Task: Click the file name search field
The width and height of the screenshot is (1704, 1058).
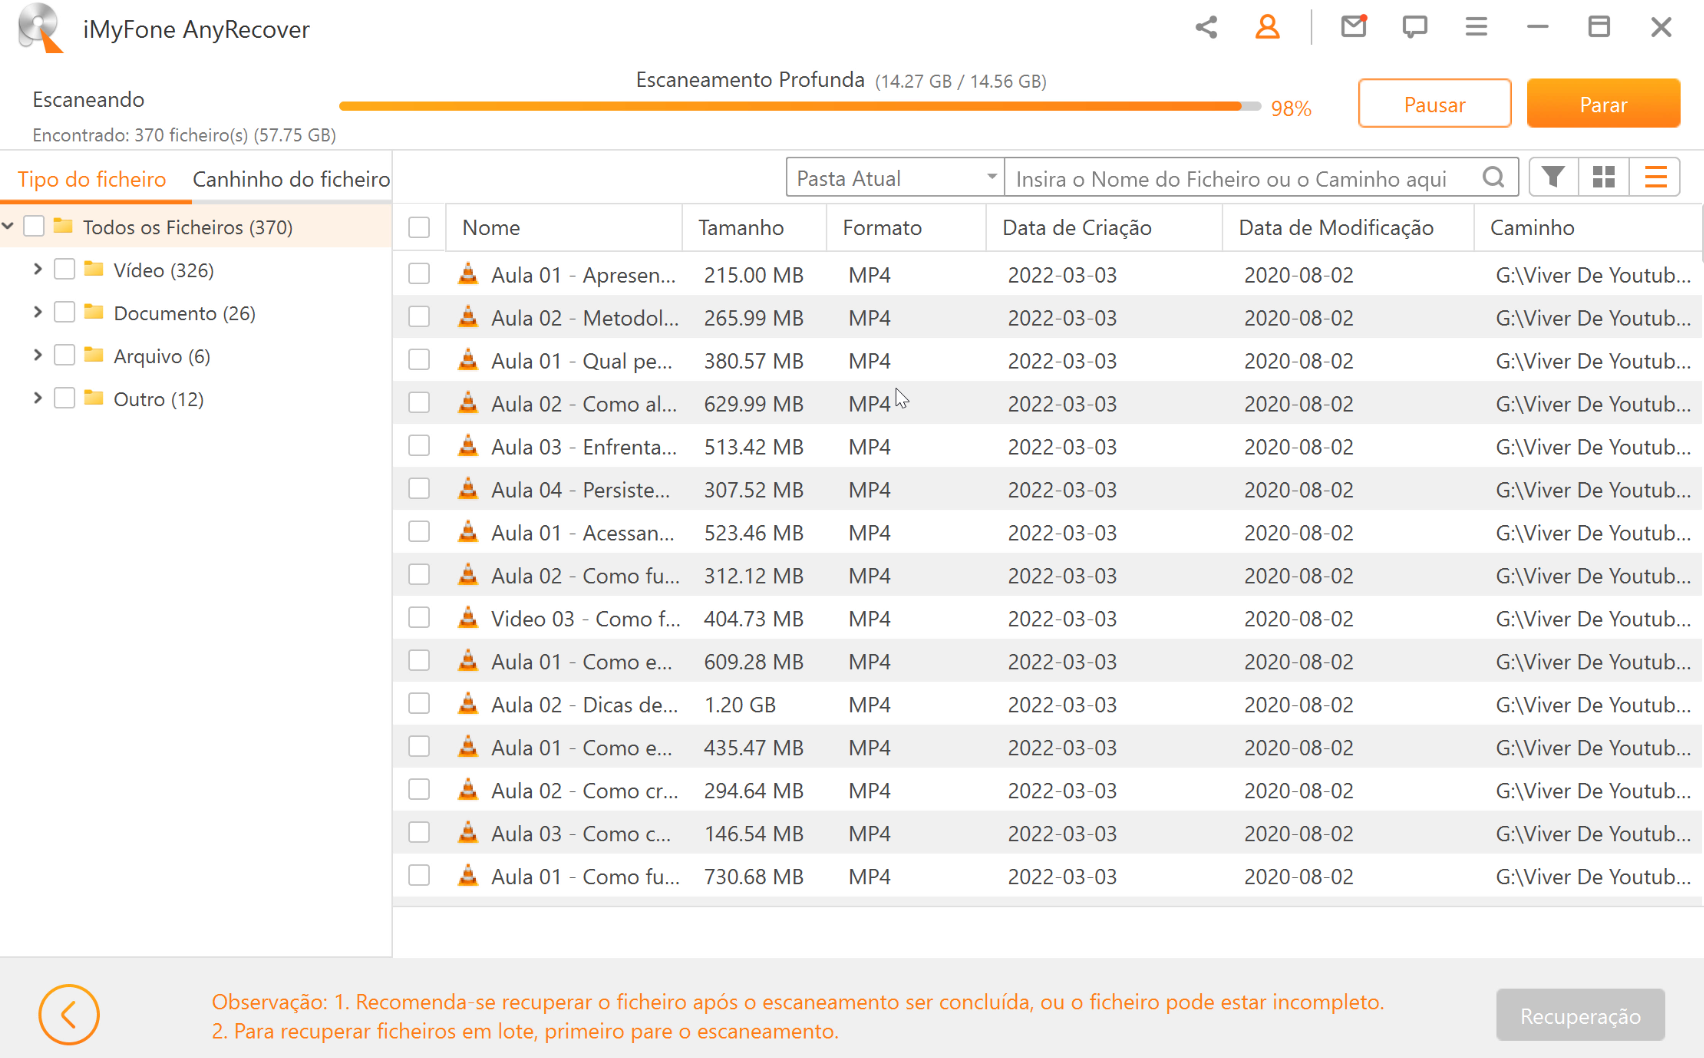Action: (1243, 178)
